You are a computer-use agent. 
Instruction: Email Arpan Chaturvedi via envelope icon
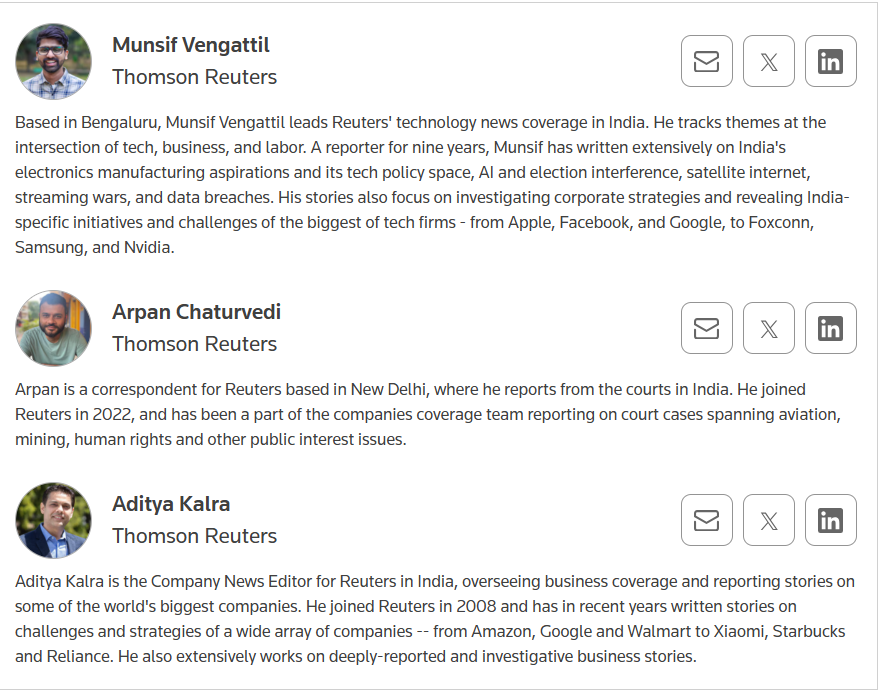706,328
